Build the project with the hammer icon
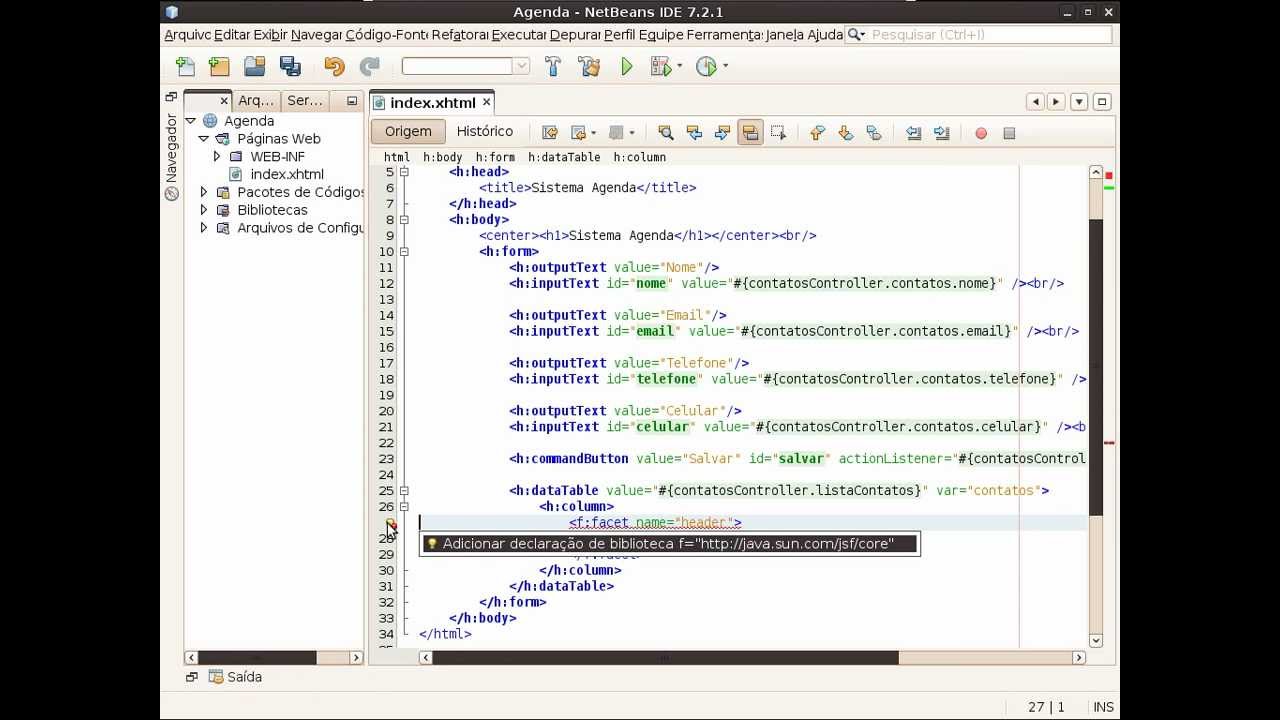This screenshot has width=1280, height=720. 553,67
